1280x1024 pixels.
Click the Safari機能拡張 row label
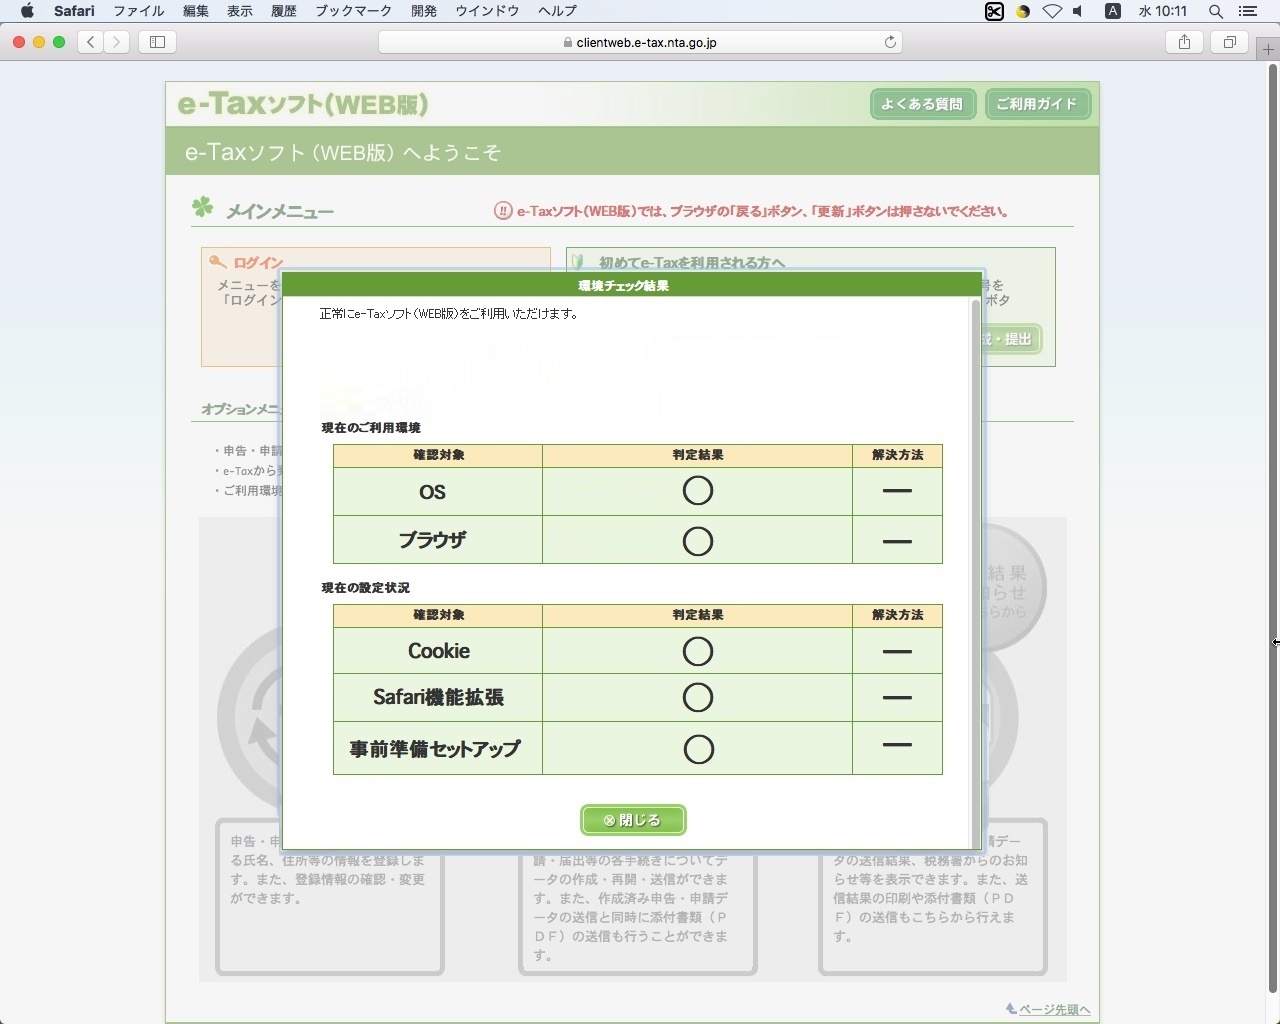[x=438, y=698]
